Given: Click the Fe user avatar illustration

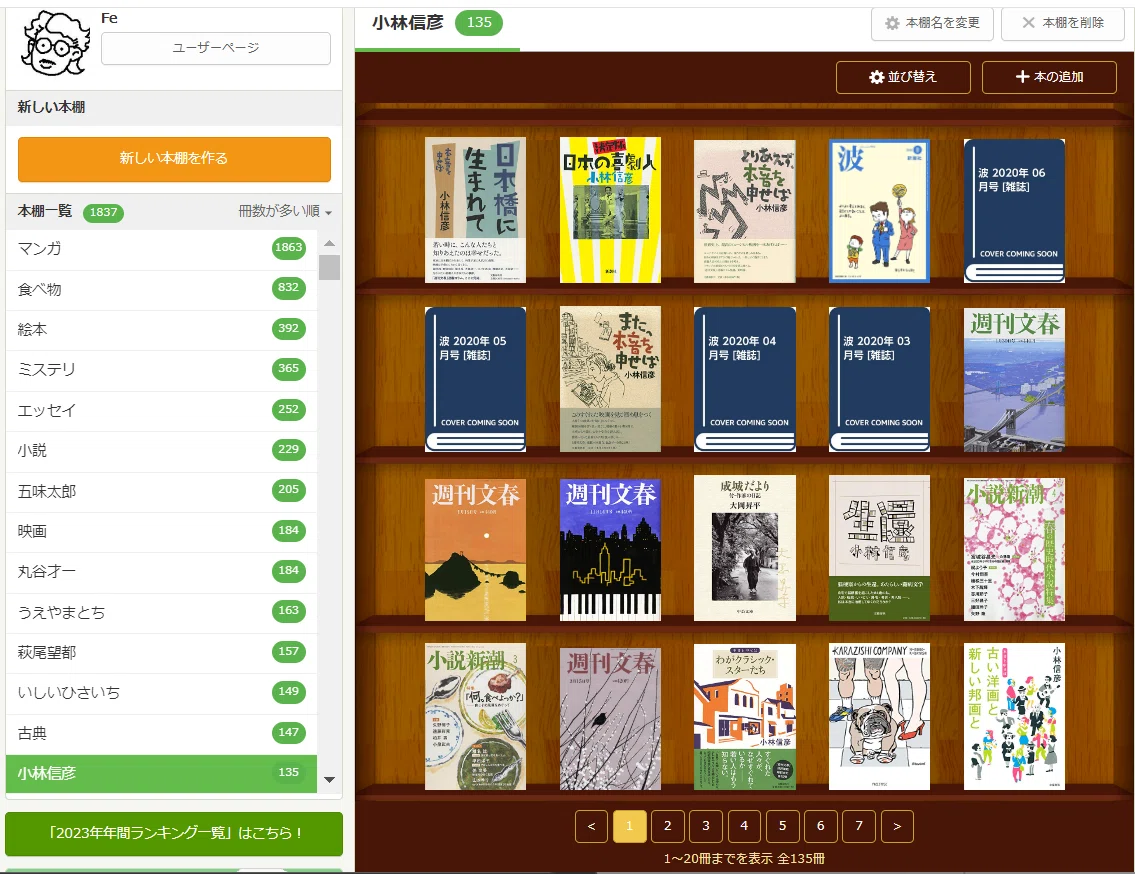Looking at the screenshot, I should click(55, 43).
